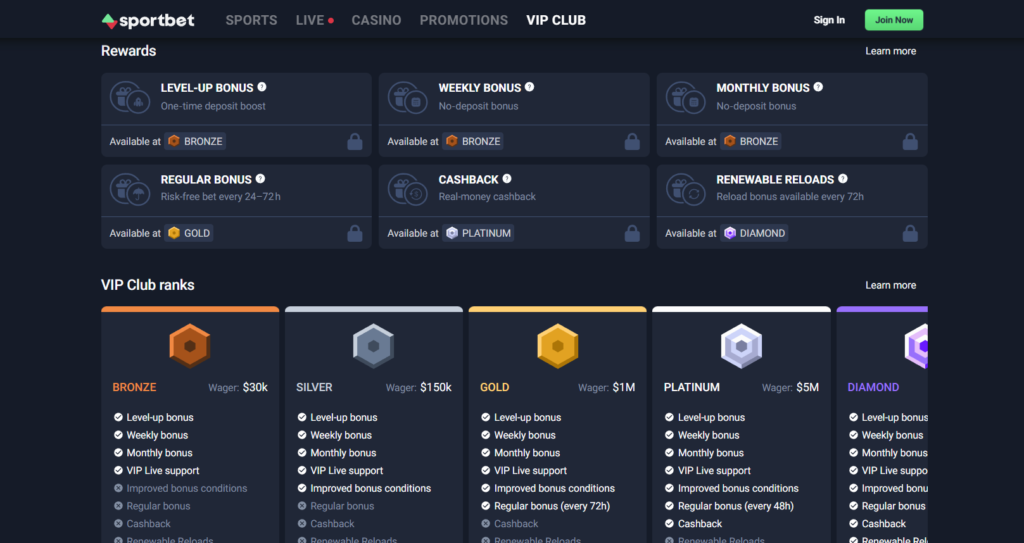
Task: Click the lock icon on Cashback card
Action: click(x=632, y=233)
